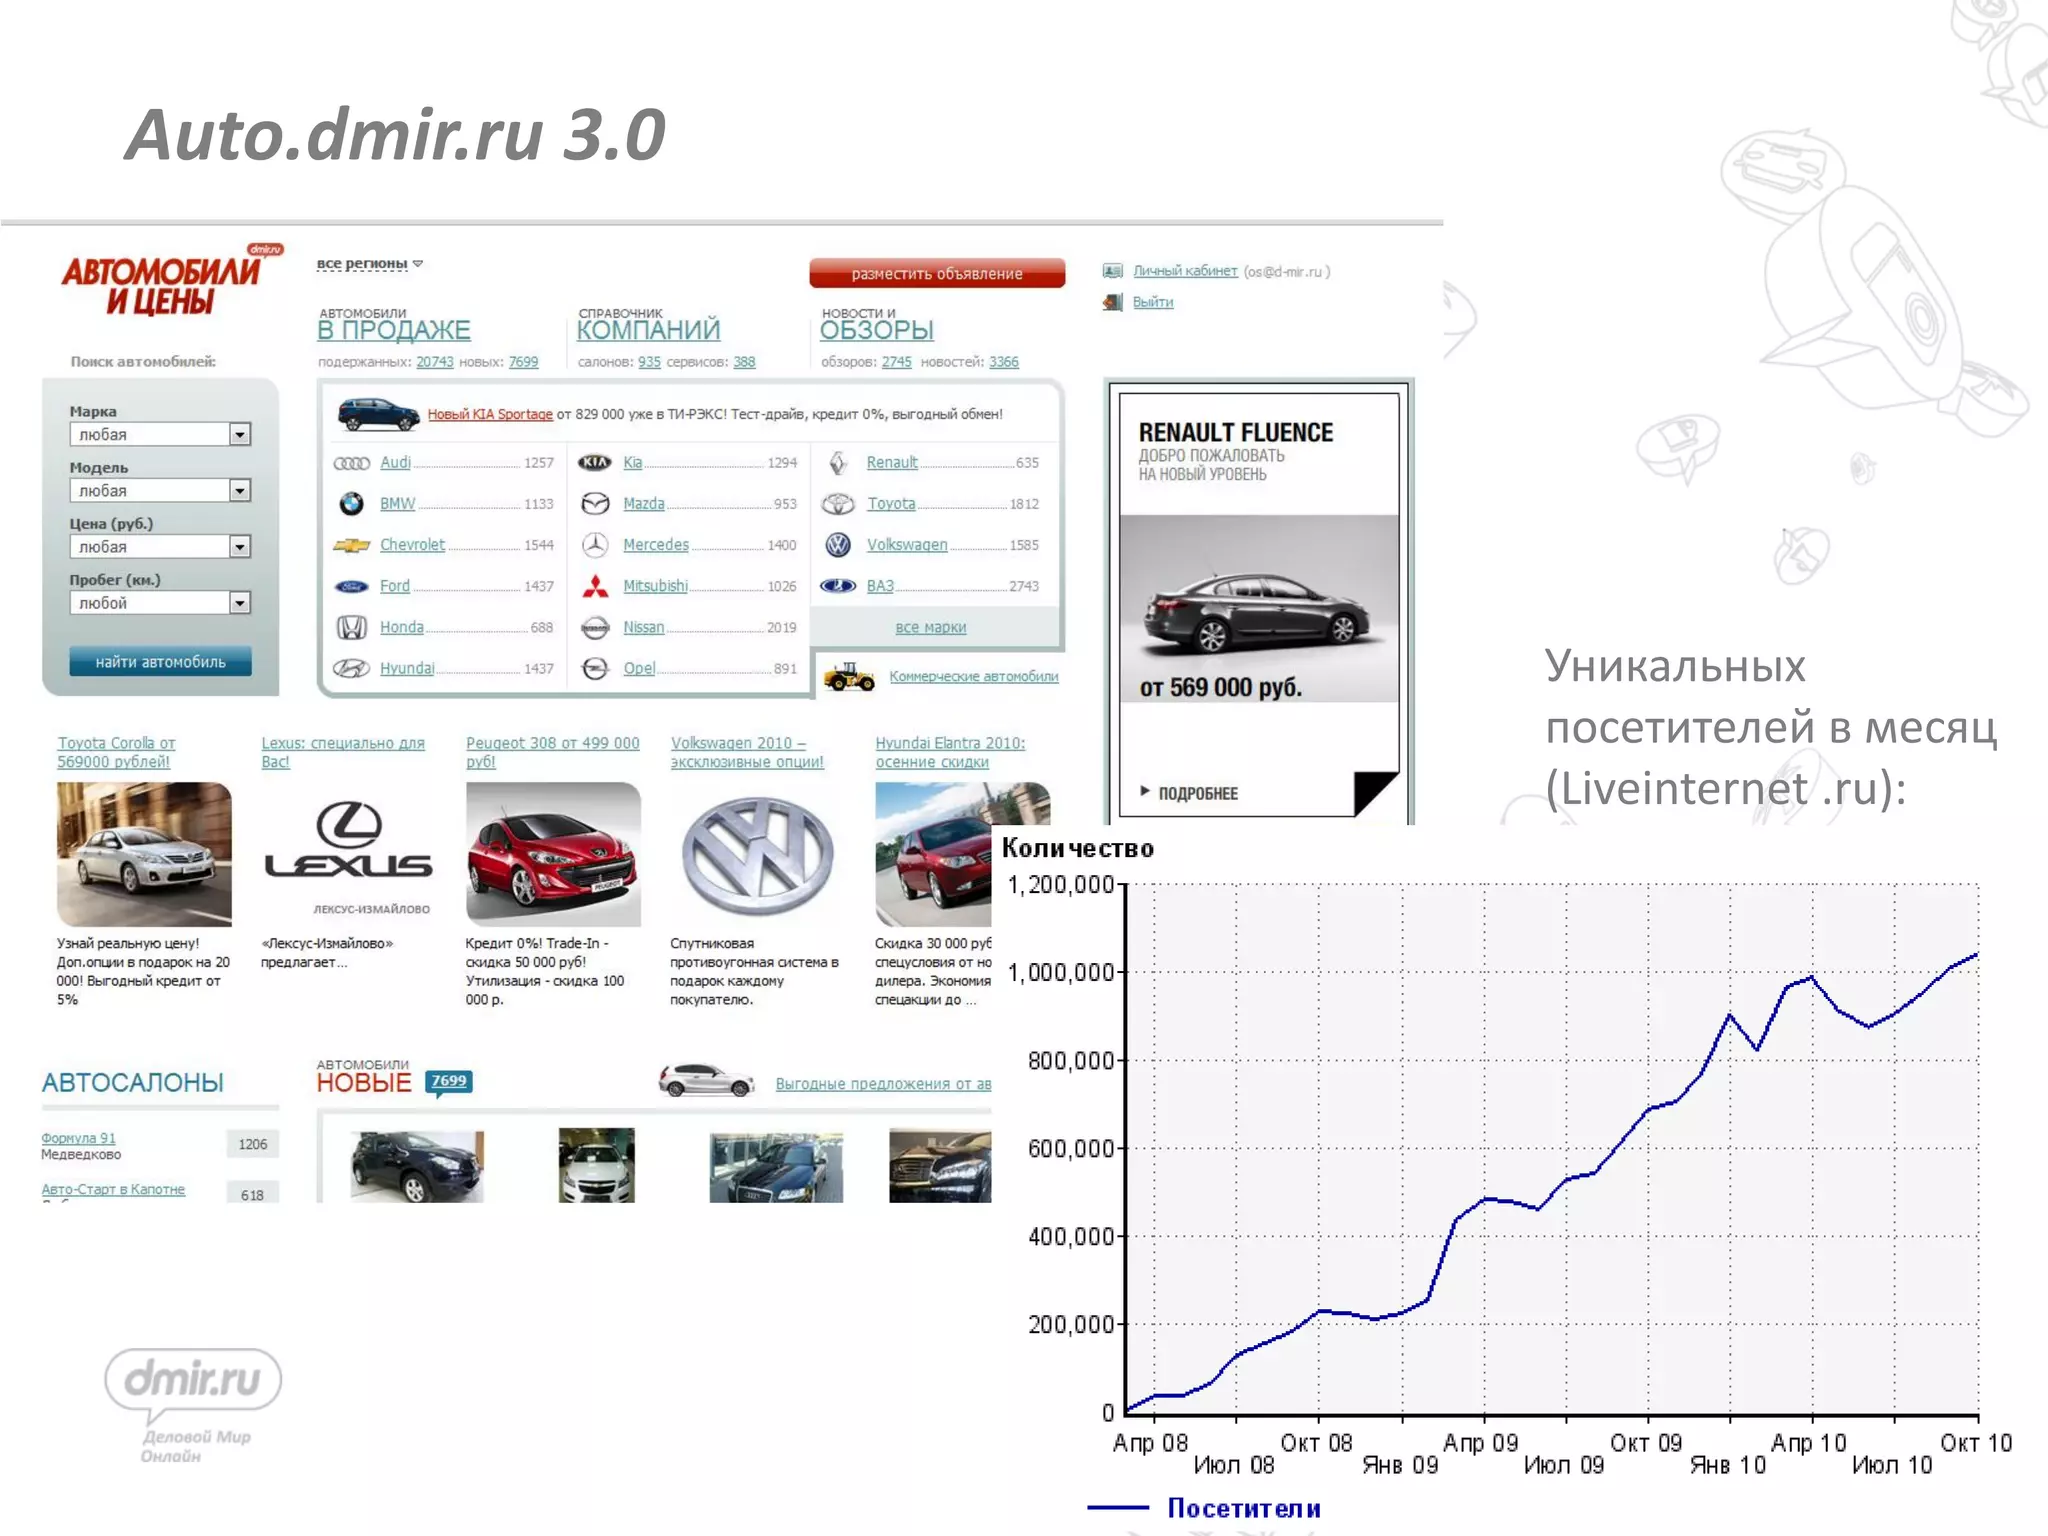Open the Марка dropdown

click(x=160, y=434)
